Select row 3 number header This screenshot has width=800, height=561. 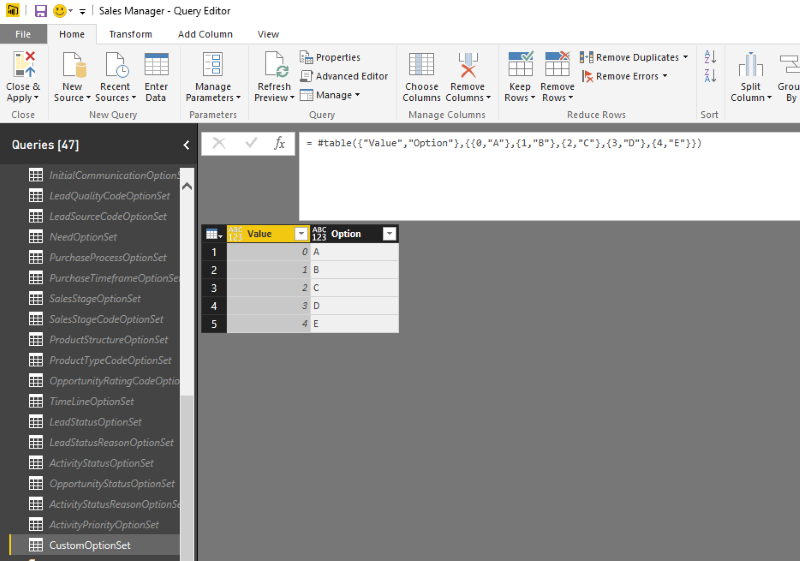214,288
